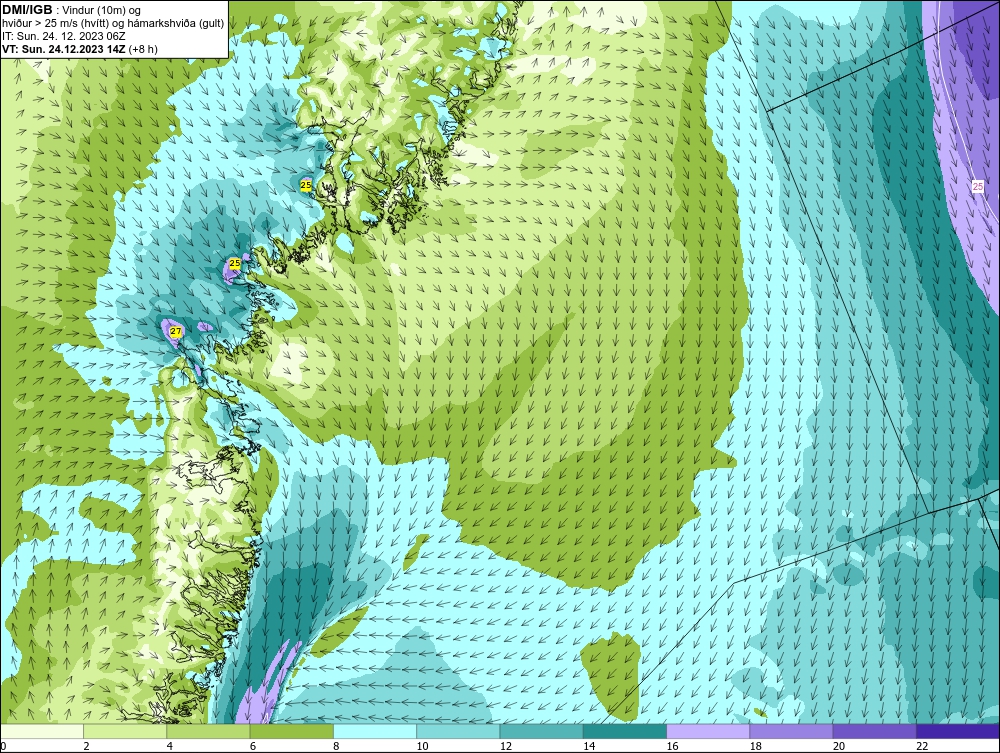1000x753 pixels.
Task: Select the 14–16 m/s dark teal swatch
Action: pyautogui.click(x=624, y=731)
